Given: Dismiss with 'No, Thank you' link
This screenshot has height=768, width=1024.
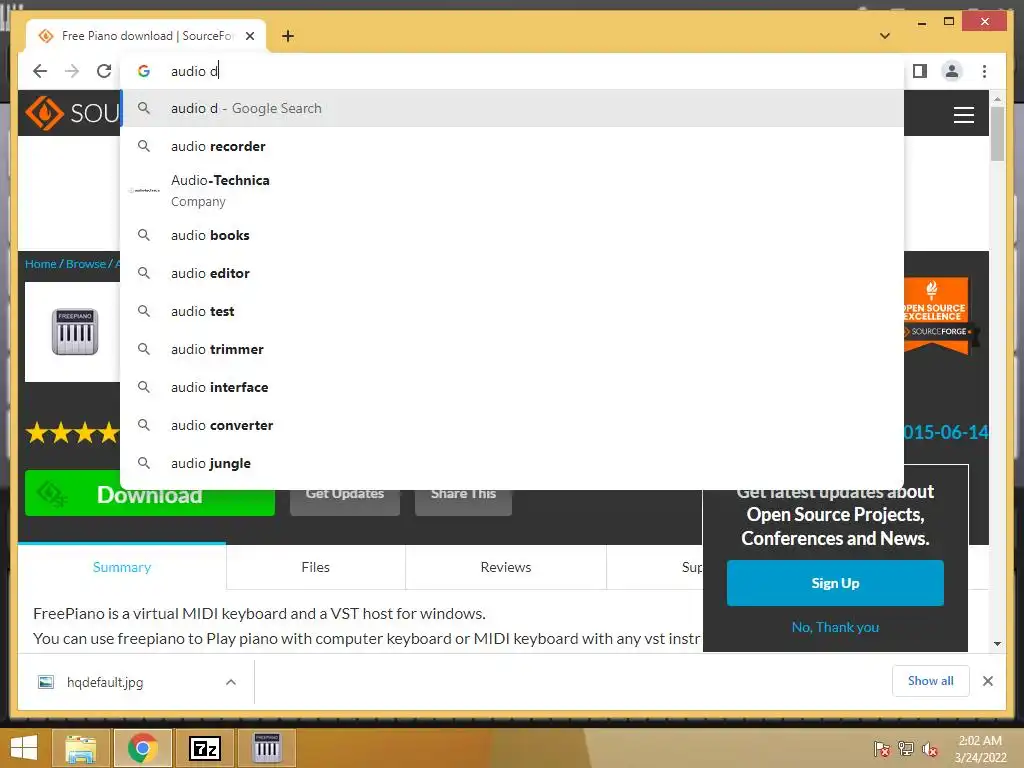Looking at the screenshot, I should (835, 627).
